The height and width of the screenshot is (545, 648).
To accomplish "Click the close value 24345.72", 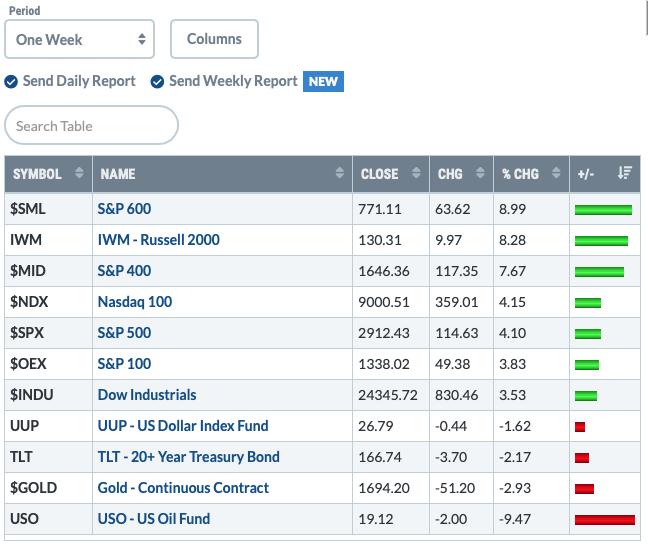I will click(x=388, y=395).
